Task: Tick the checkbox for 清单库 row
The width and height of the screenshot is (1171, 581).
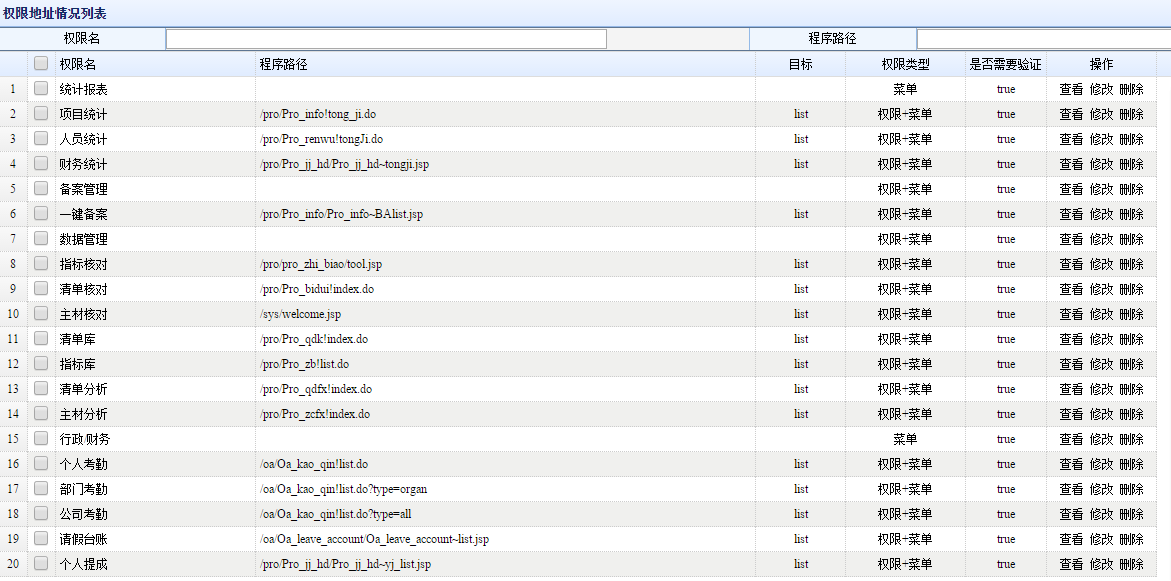Action: point(41,339)
